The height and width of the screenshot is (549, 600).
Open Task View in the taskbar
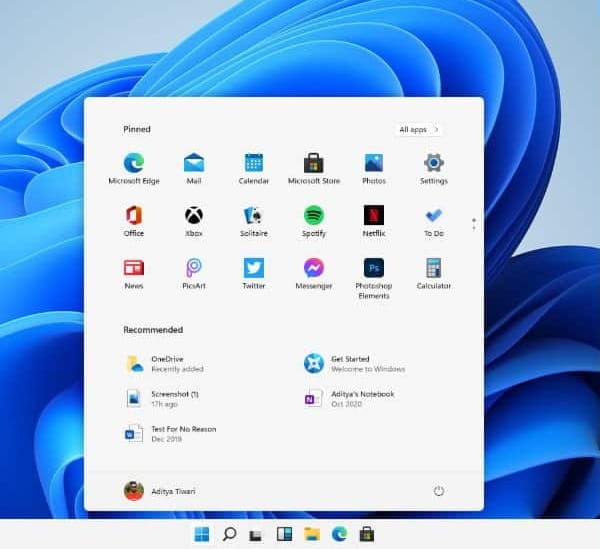pos(256,535)
